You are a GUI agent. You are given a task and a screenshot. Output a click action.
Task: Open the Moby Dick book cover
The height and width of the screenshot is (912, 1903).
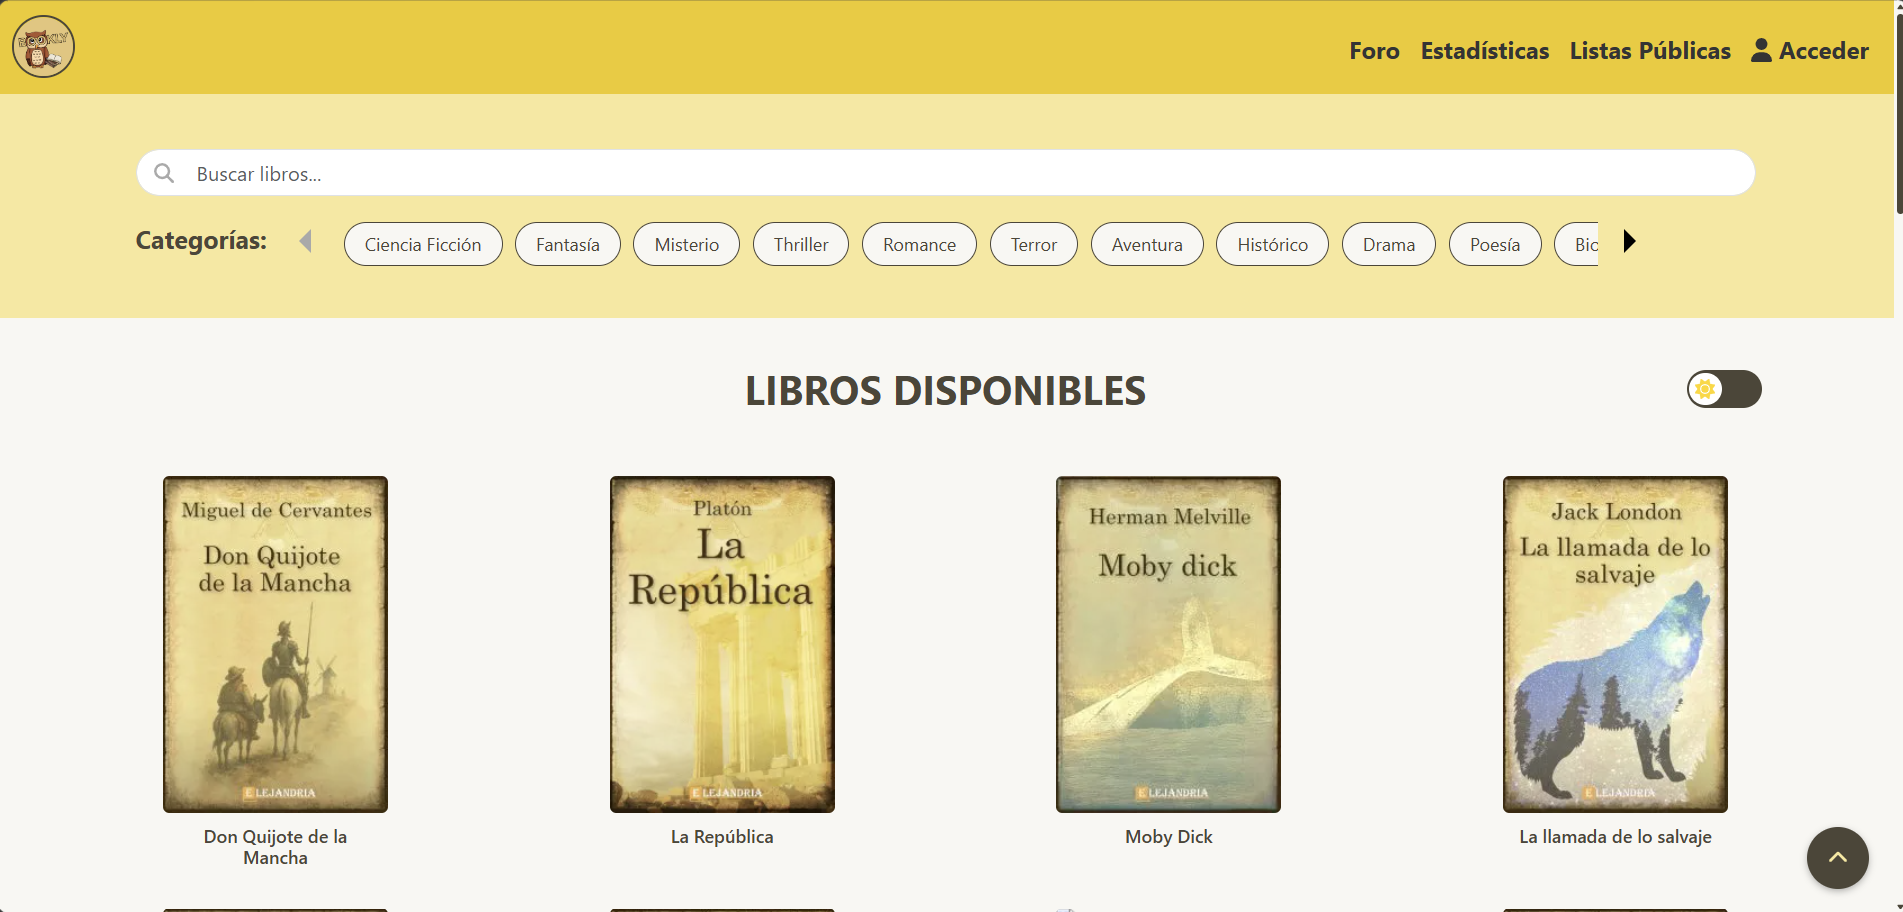[x=1168, y=644]
